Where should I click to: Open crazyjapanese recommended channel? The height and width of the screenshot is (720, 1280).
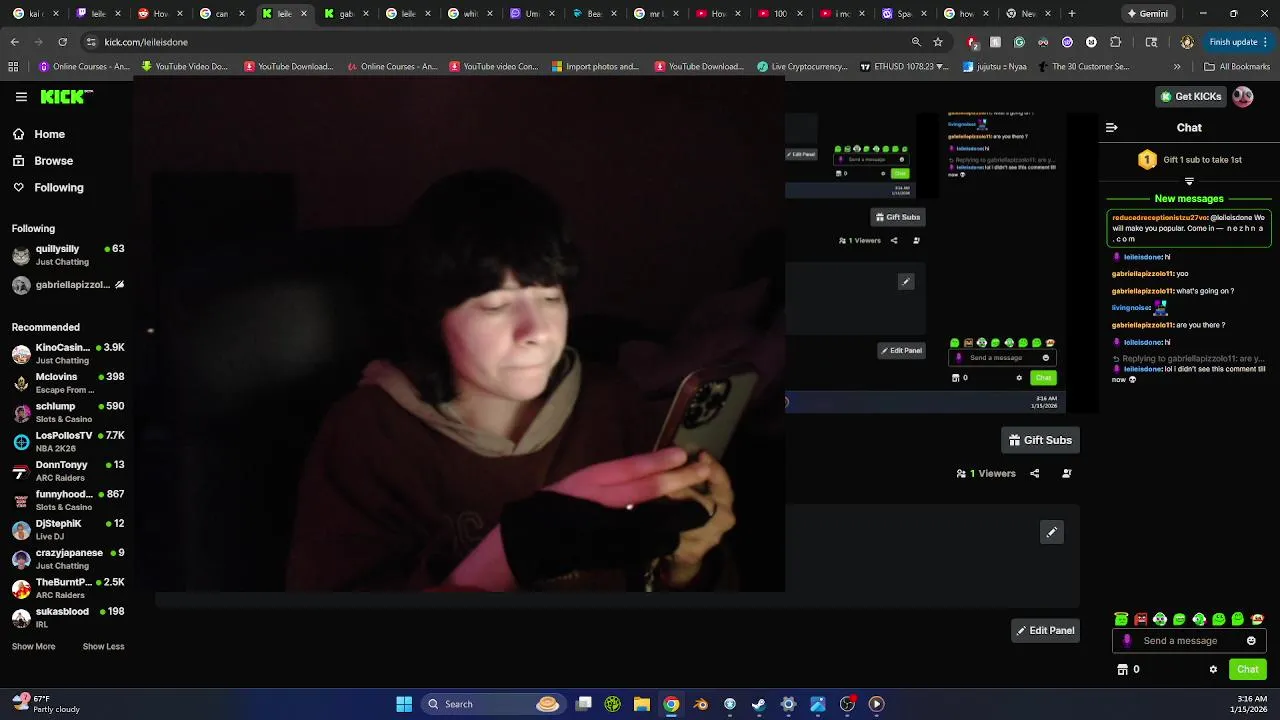click(68, 558)
